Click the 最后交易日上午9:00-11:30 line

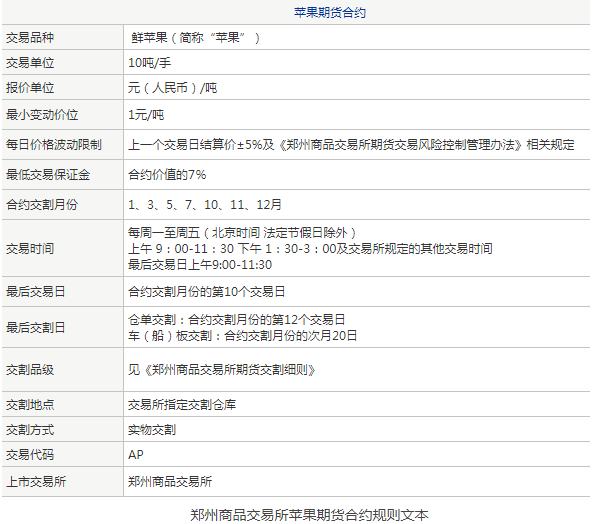pos(200,265)
